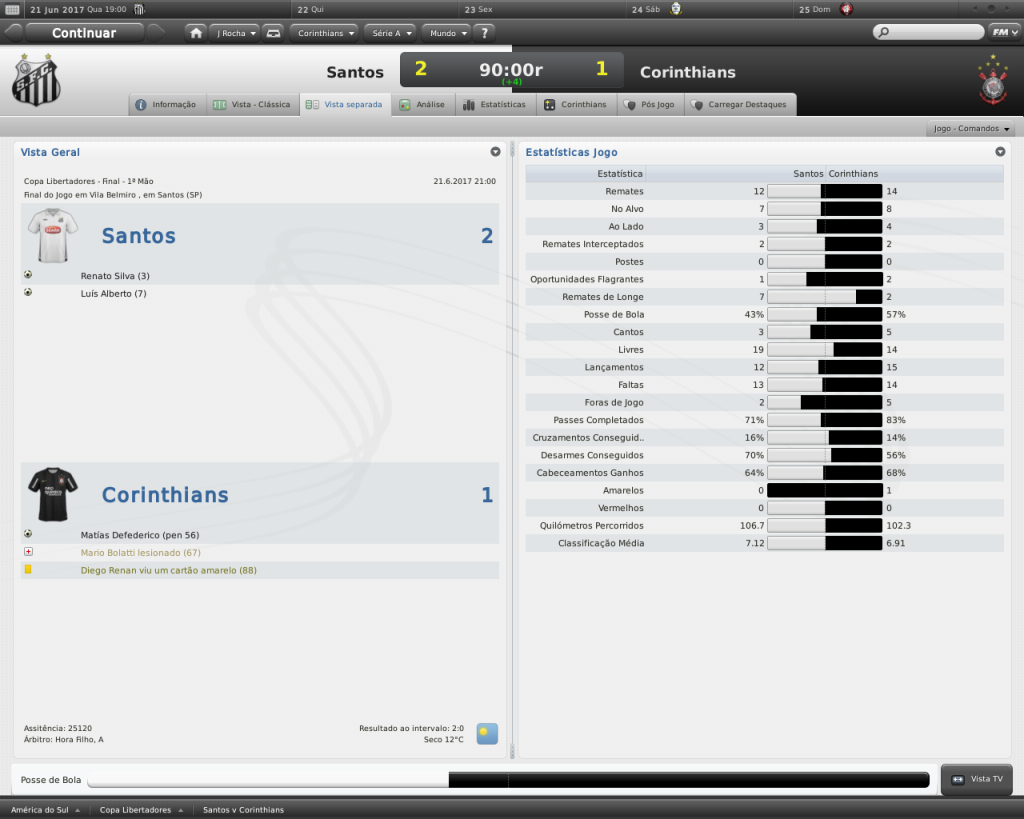Switch to the Pós Jogo tab

650,104
